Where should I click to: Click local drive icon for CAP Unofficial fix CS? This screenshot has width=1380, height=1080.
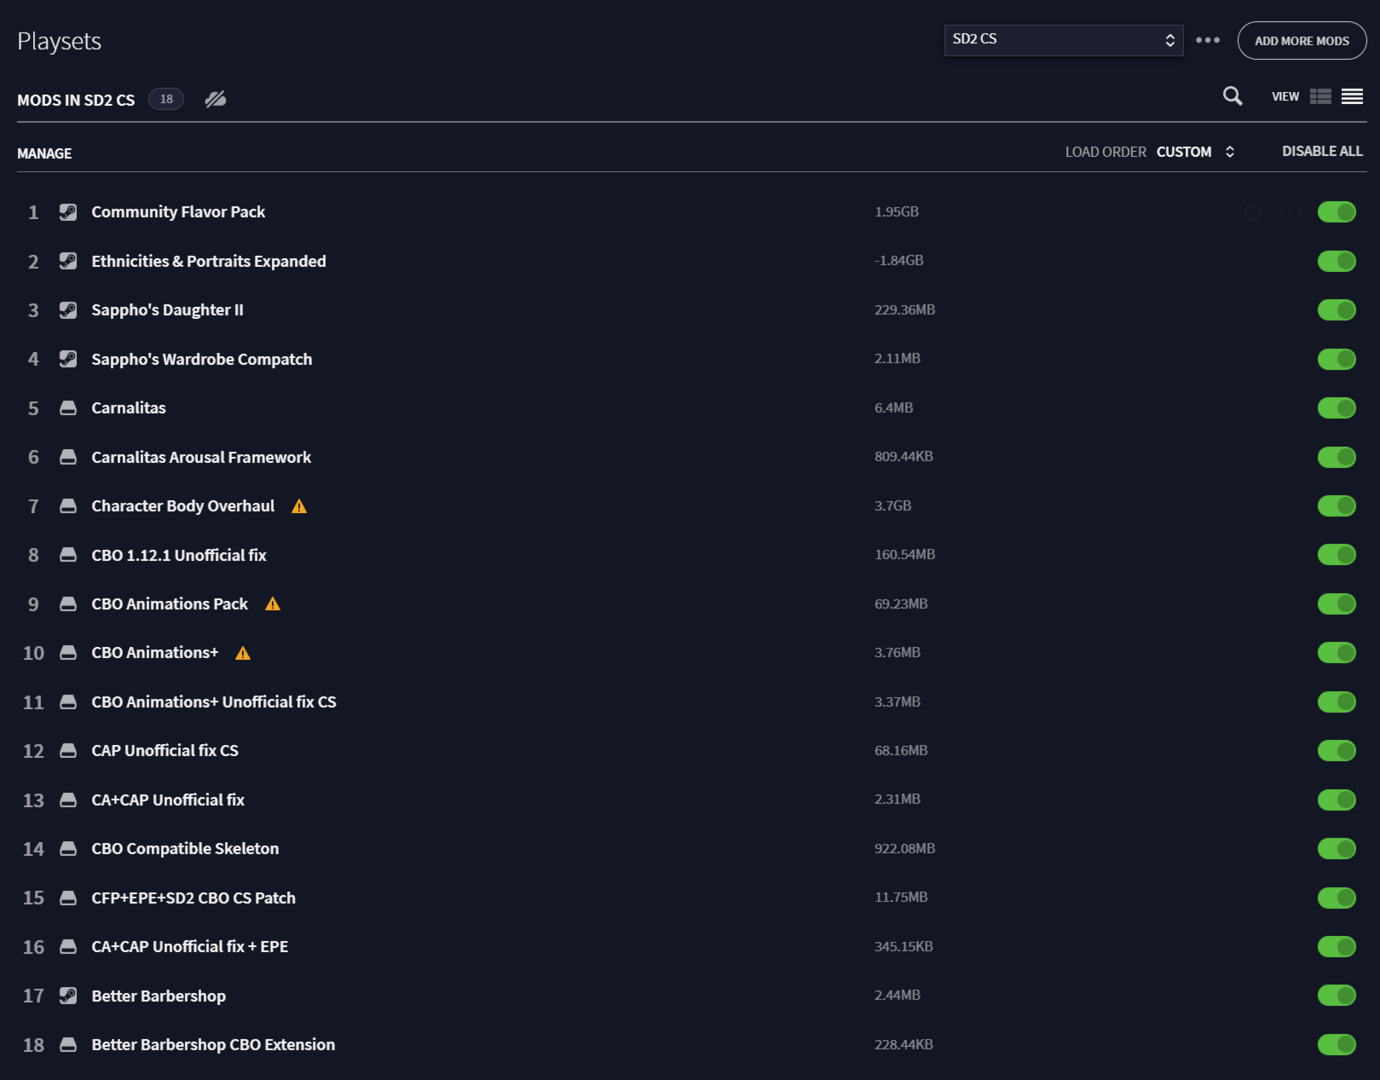[x=68, y=751]
